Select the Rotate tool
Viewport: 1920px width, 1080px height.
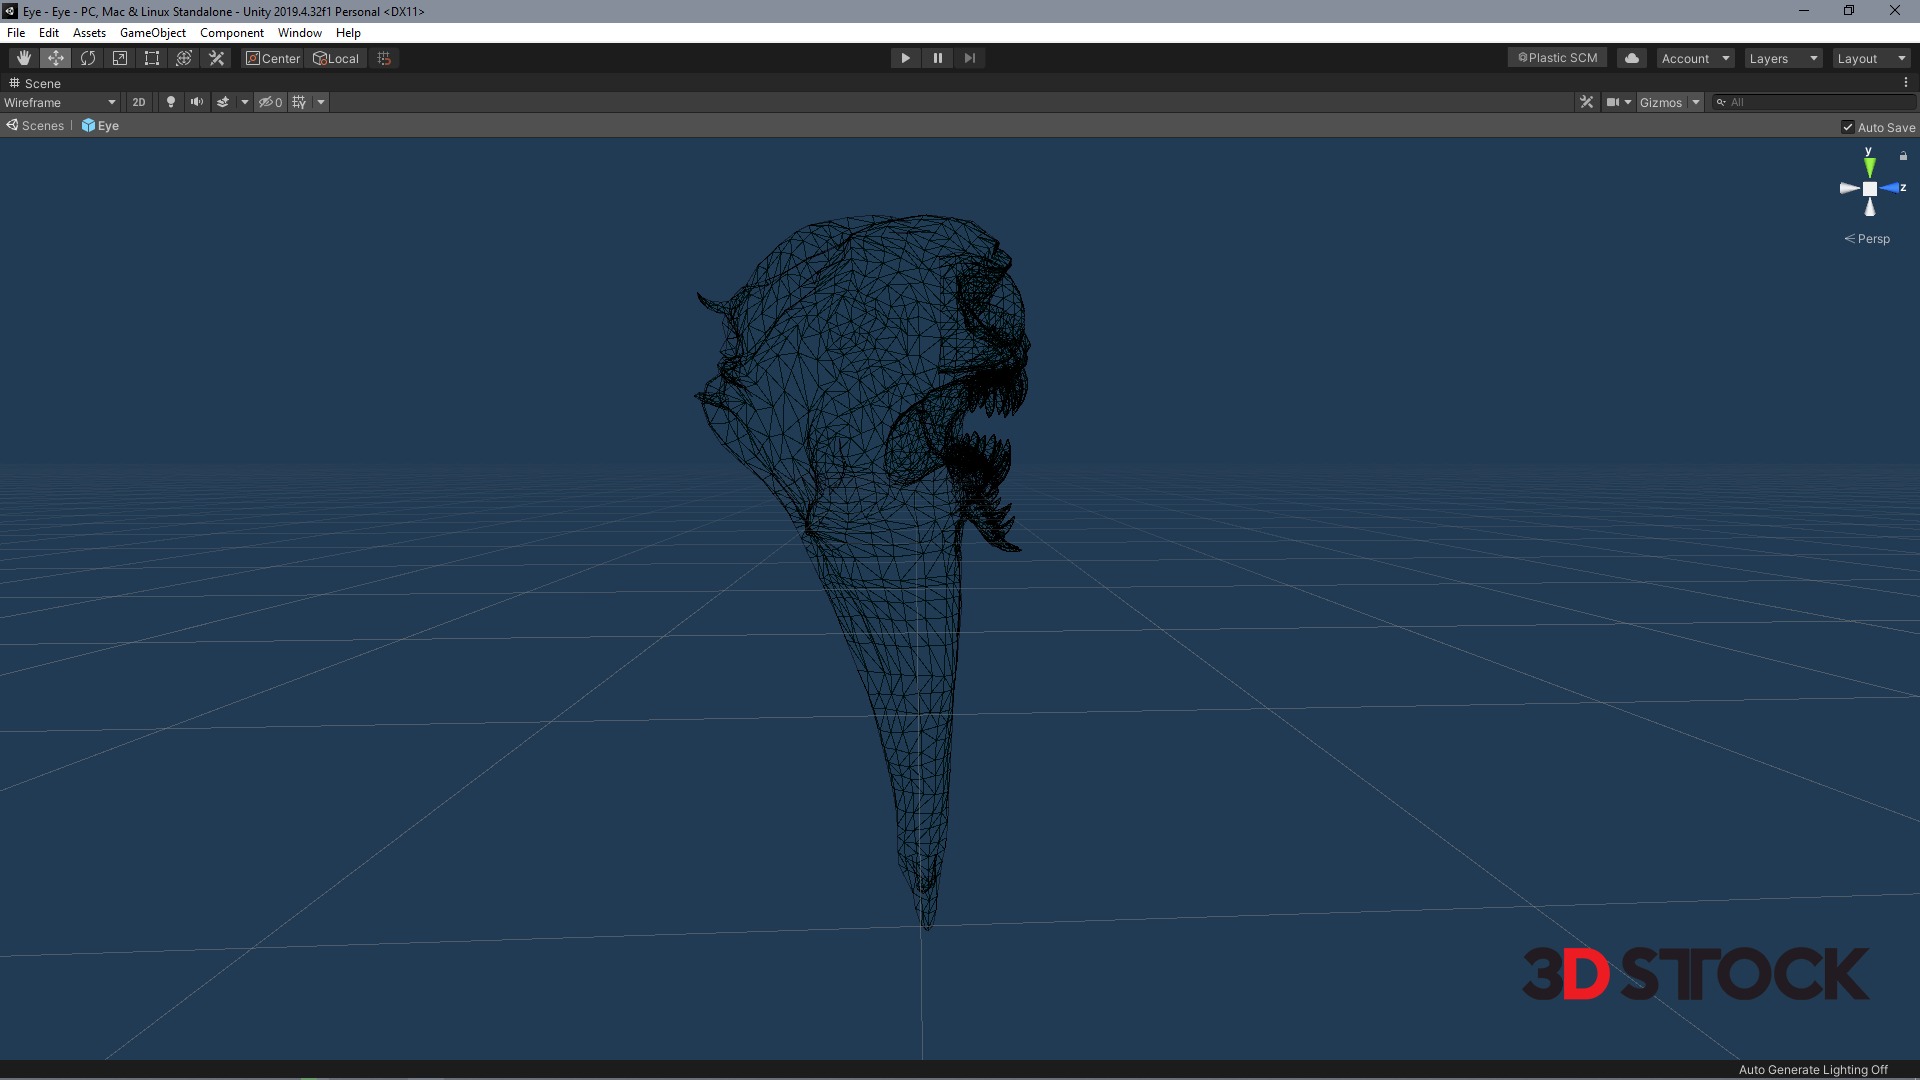88,58
